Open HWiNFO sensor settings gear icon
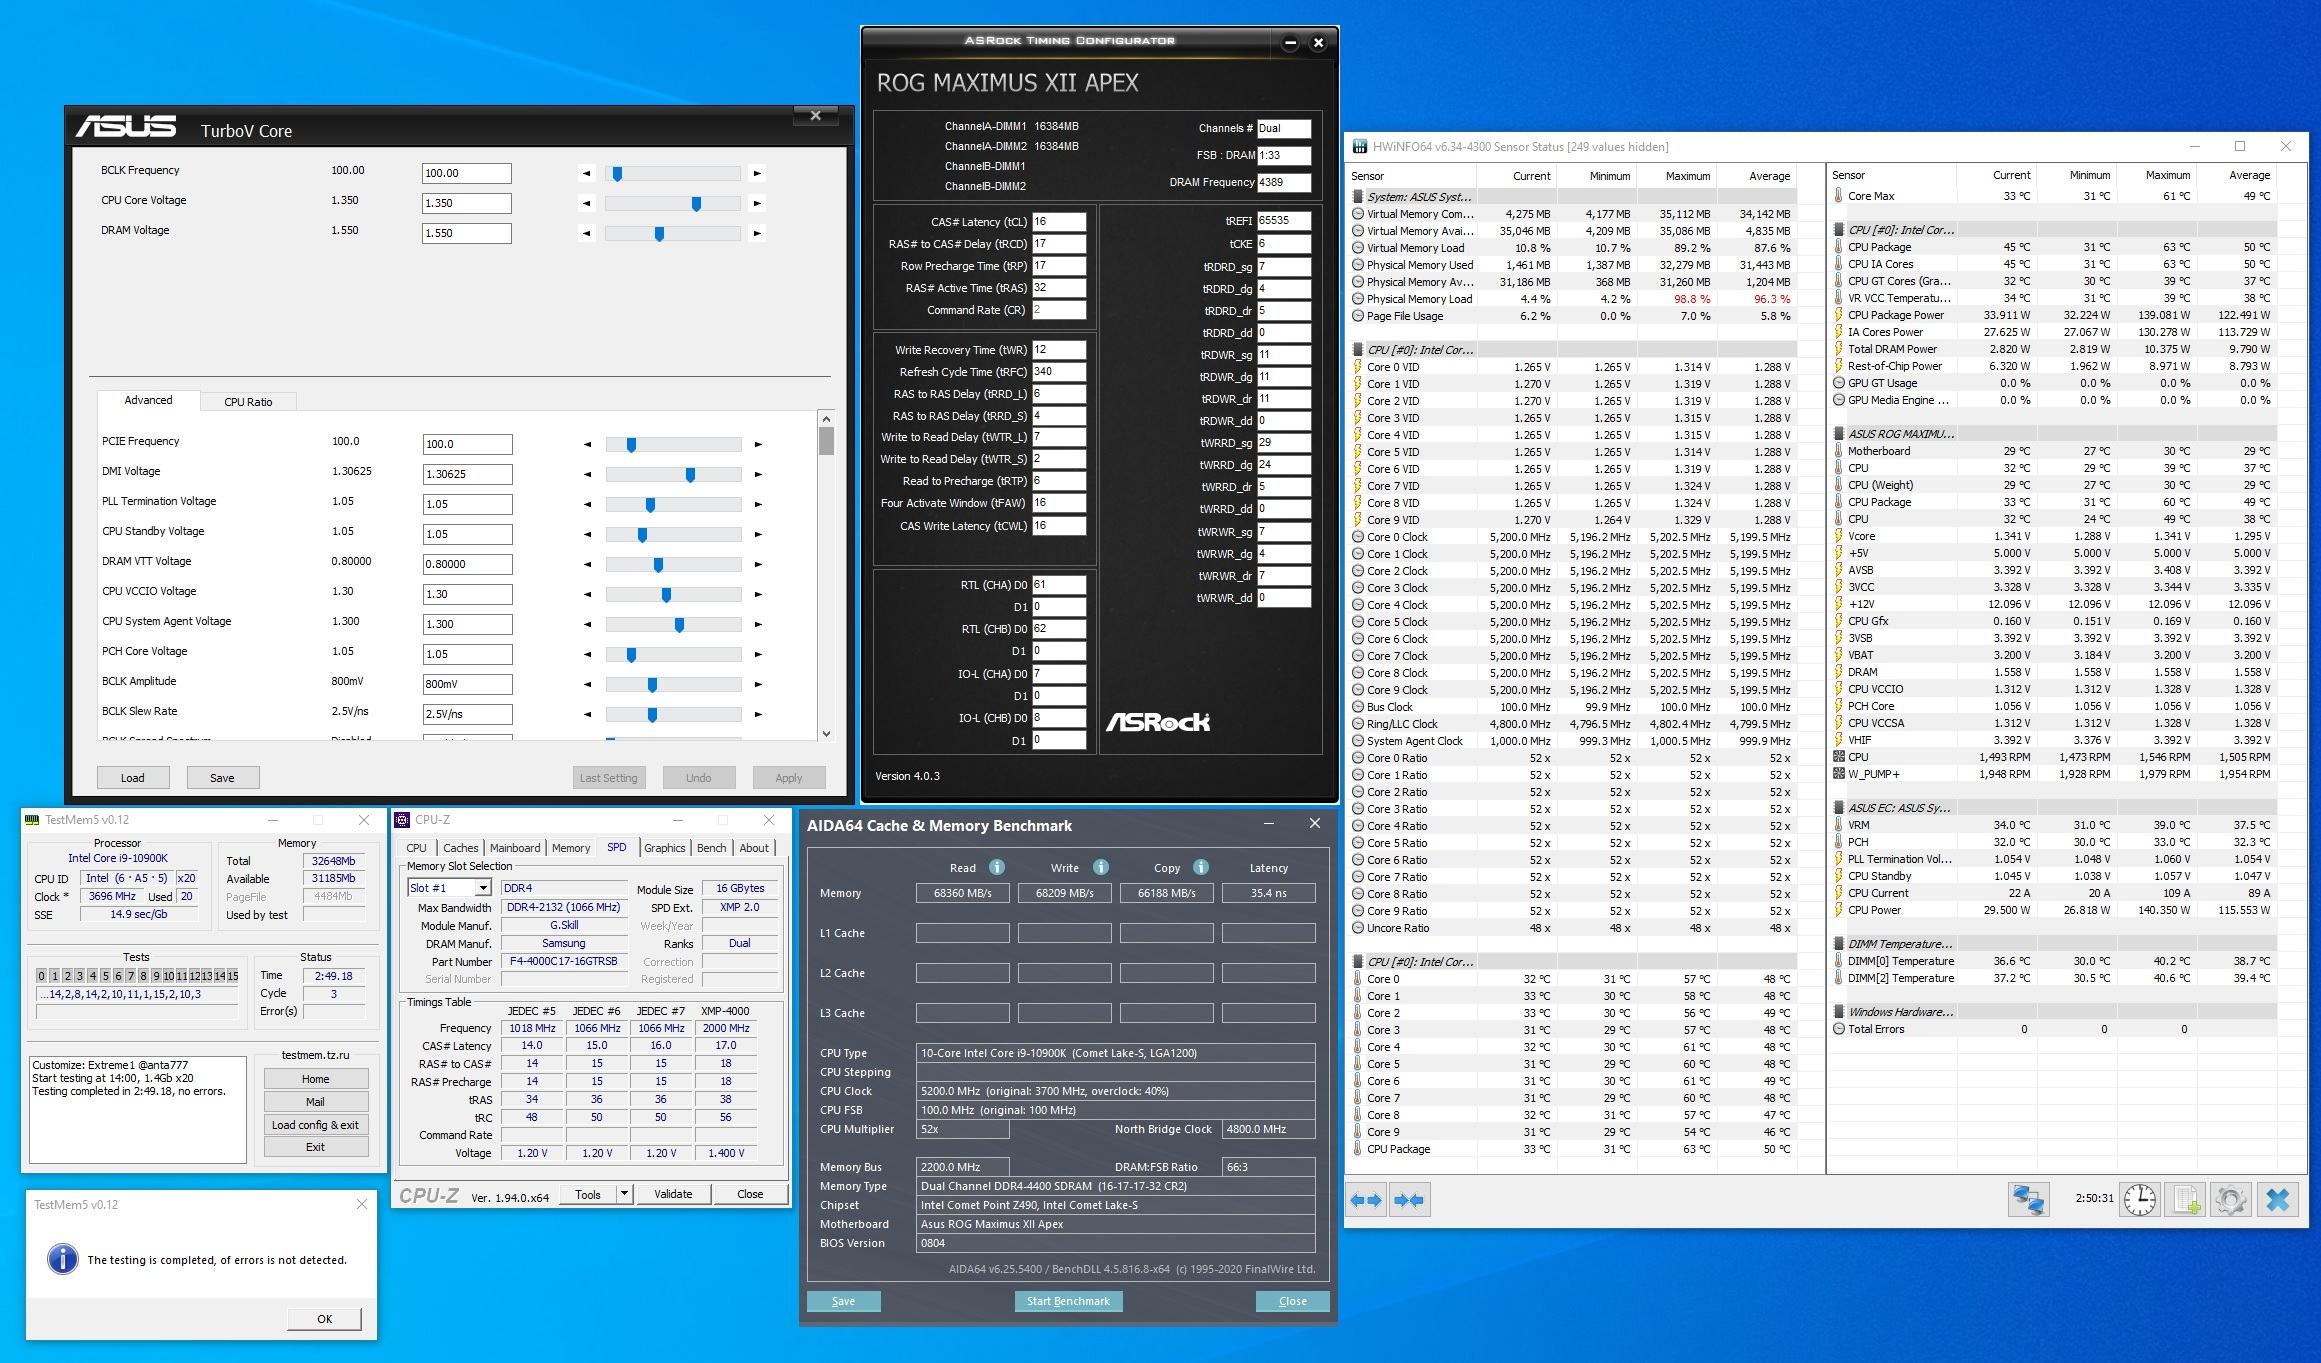2321x1363 pixels. (x=2230, y=1200)
